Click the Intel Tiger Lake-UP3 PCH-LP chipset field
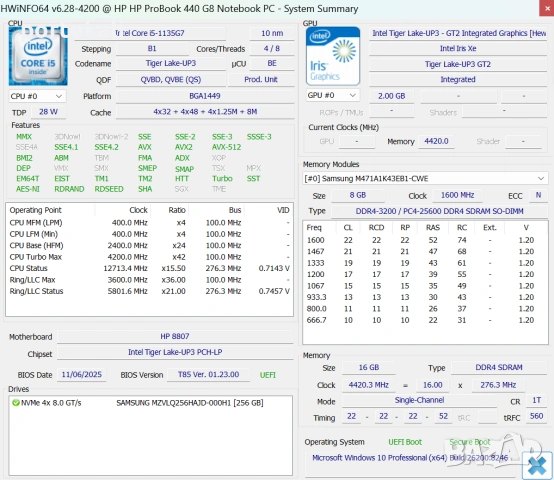This screenshot has height=480, width=554. 175,352
